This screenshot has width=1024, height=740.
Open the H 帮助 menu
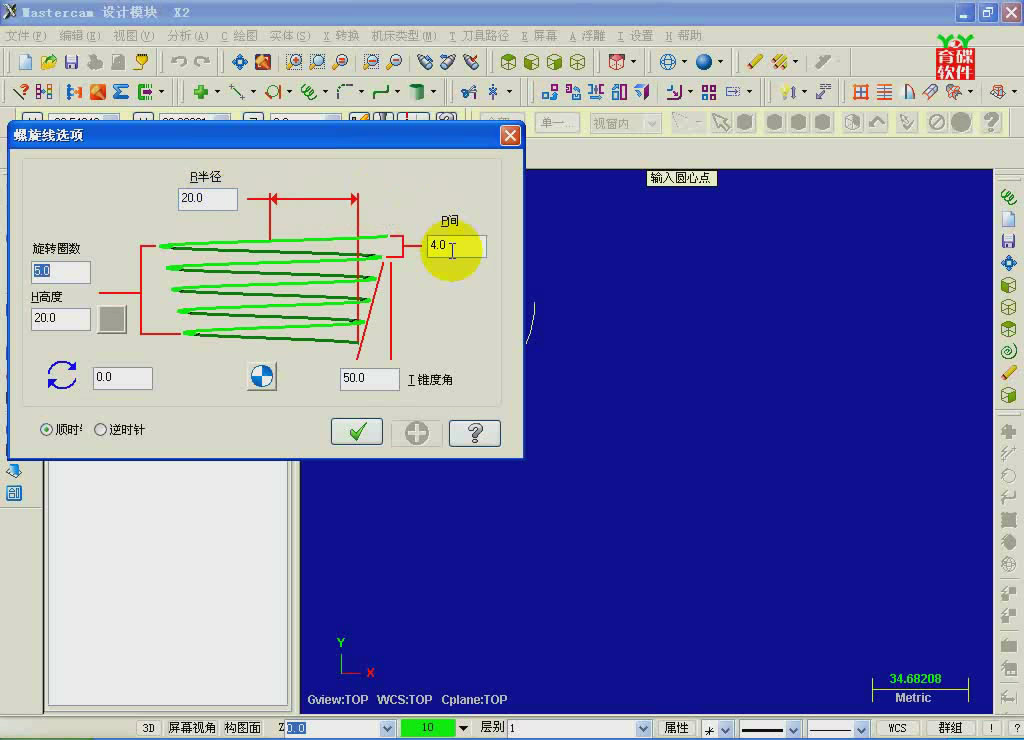(683, 35)
